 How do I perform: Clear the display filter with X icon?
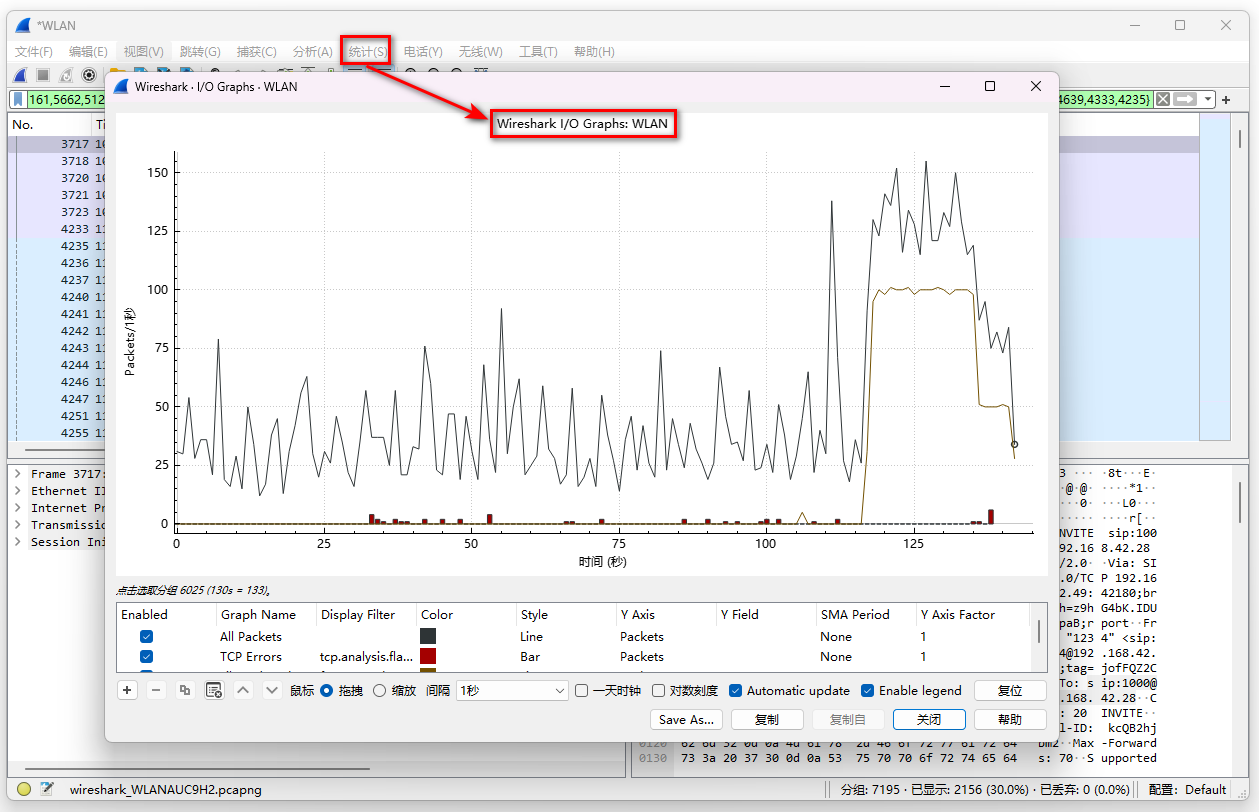click(x=1162, y=99)
